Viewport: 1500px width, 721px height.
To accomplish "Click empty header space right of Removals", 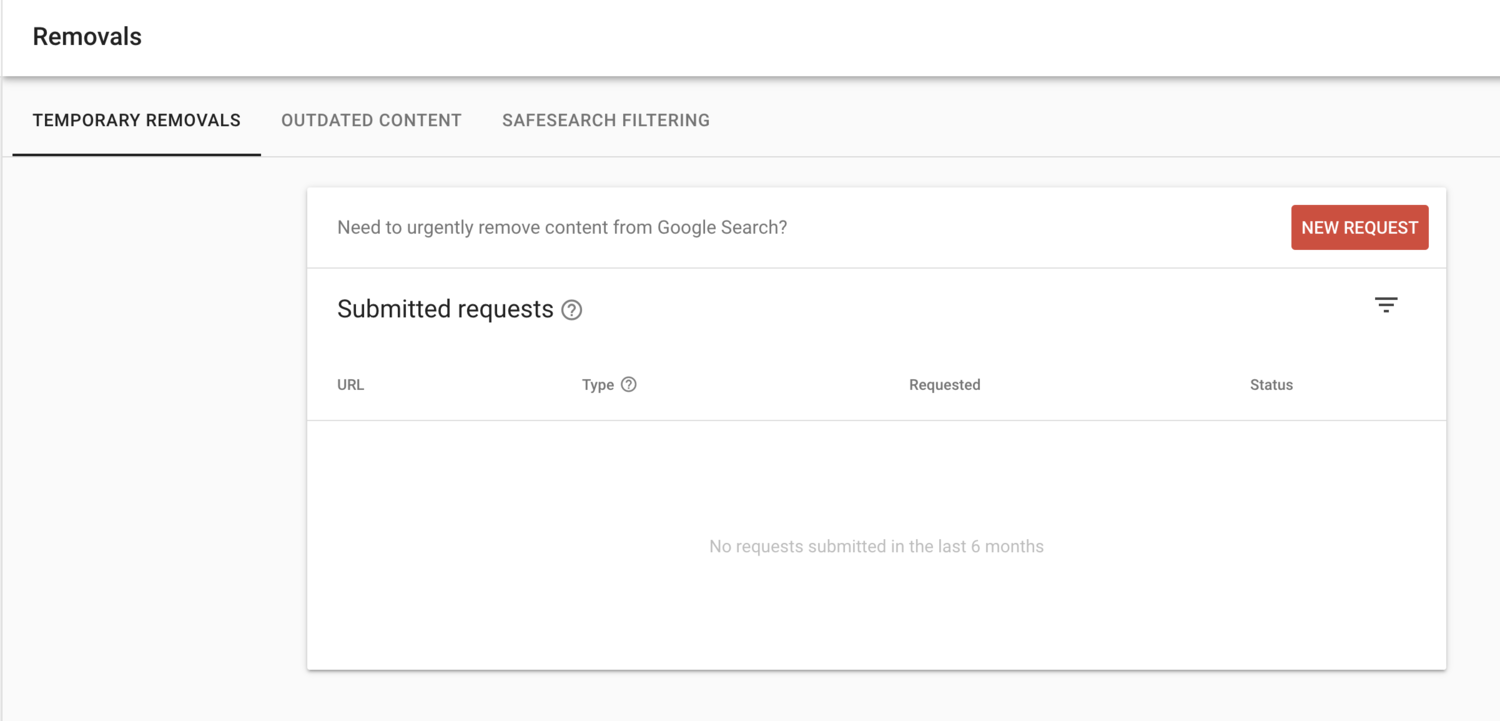I will [x=800, y=37].
